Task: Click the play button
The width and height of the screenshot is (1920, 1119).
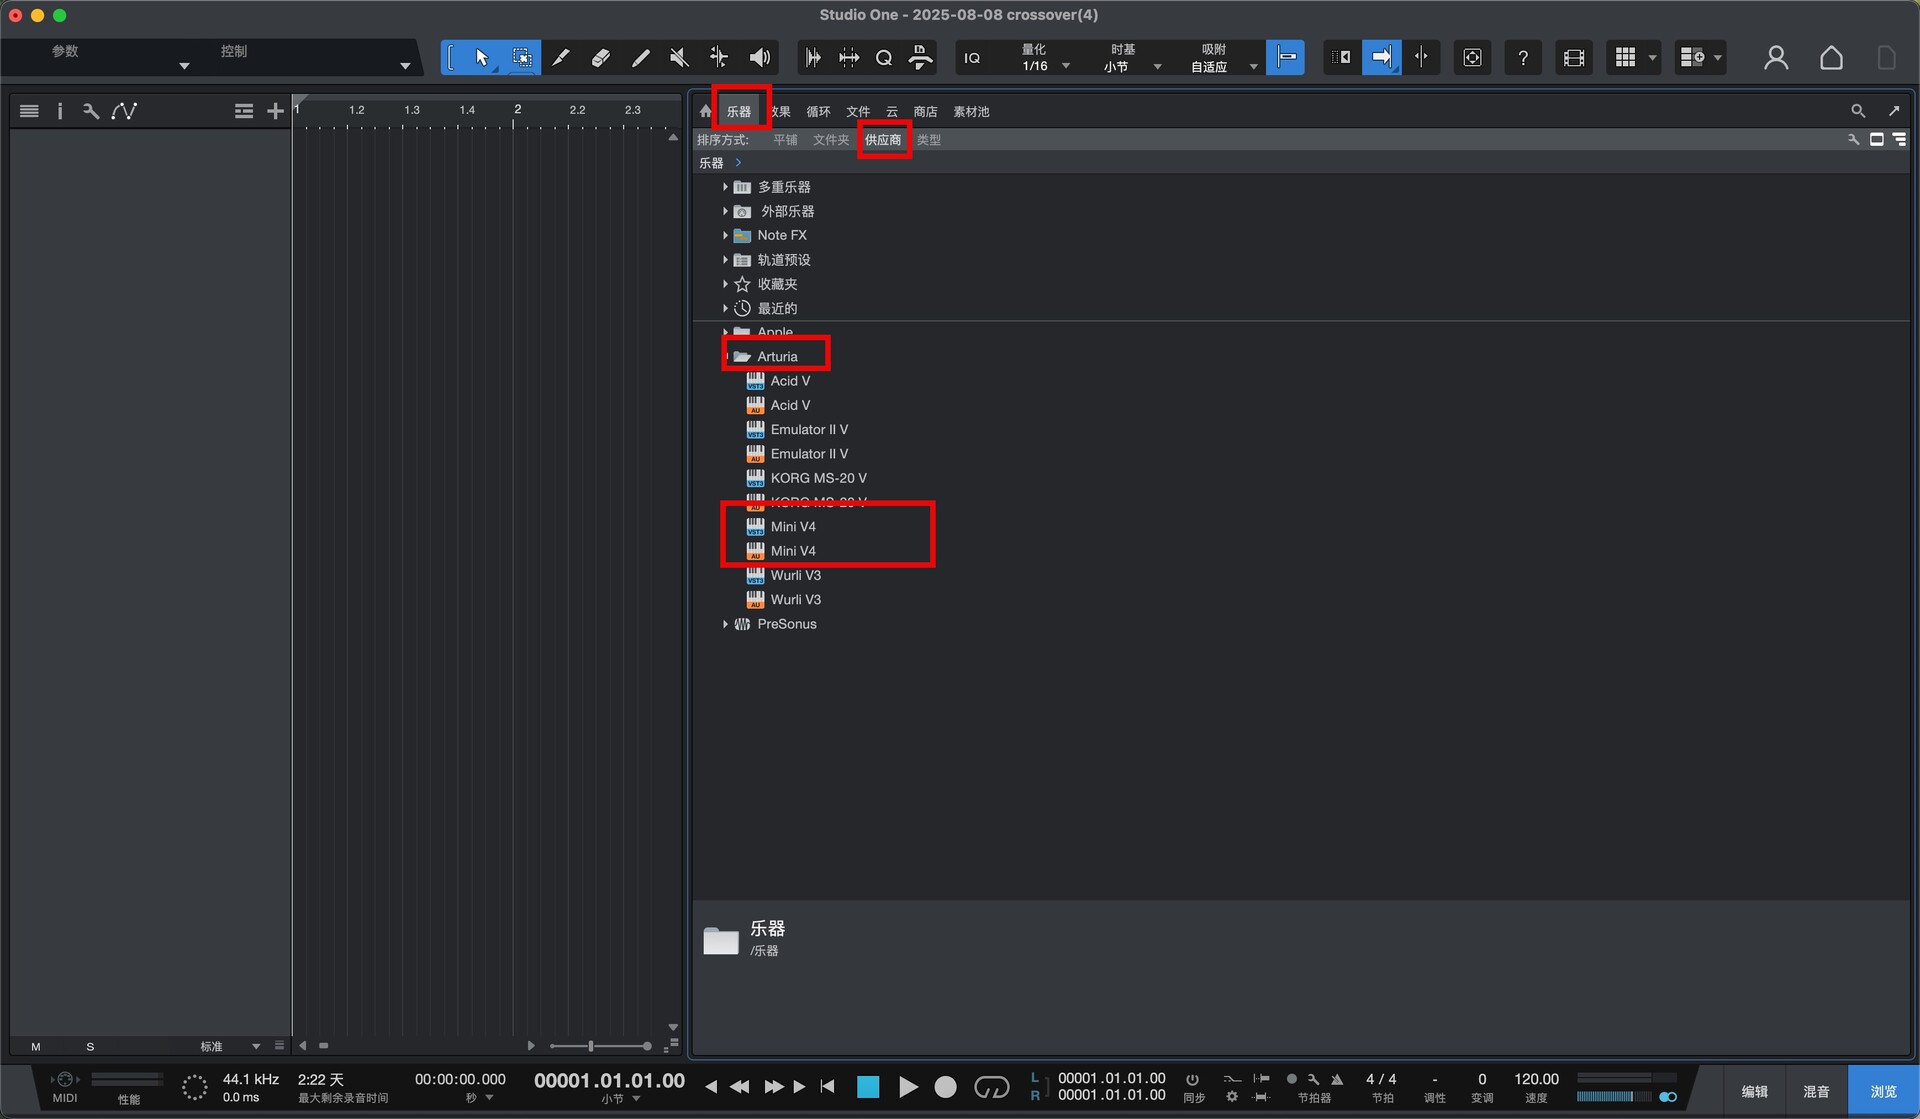Action: [x=907, y=1087]
